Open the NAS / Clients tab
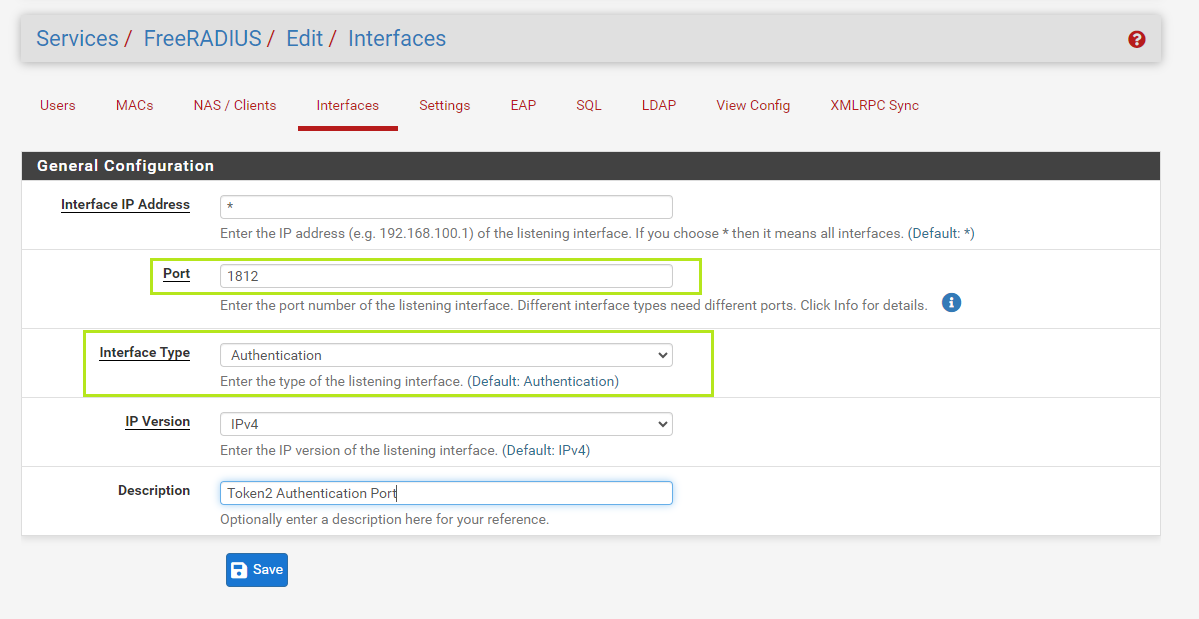 coord(235,105)
